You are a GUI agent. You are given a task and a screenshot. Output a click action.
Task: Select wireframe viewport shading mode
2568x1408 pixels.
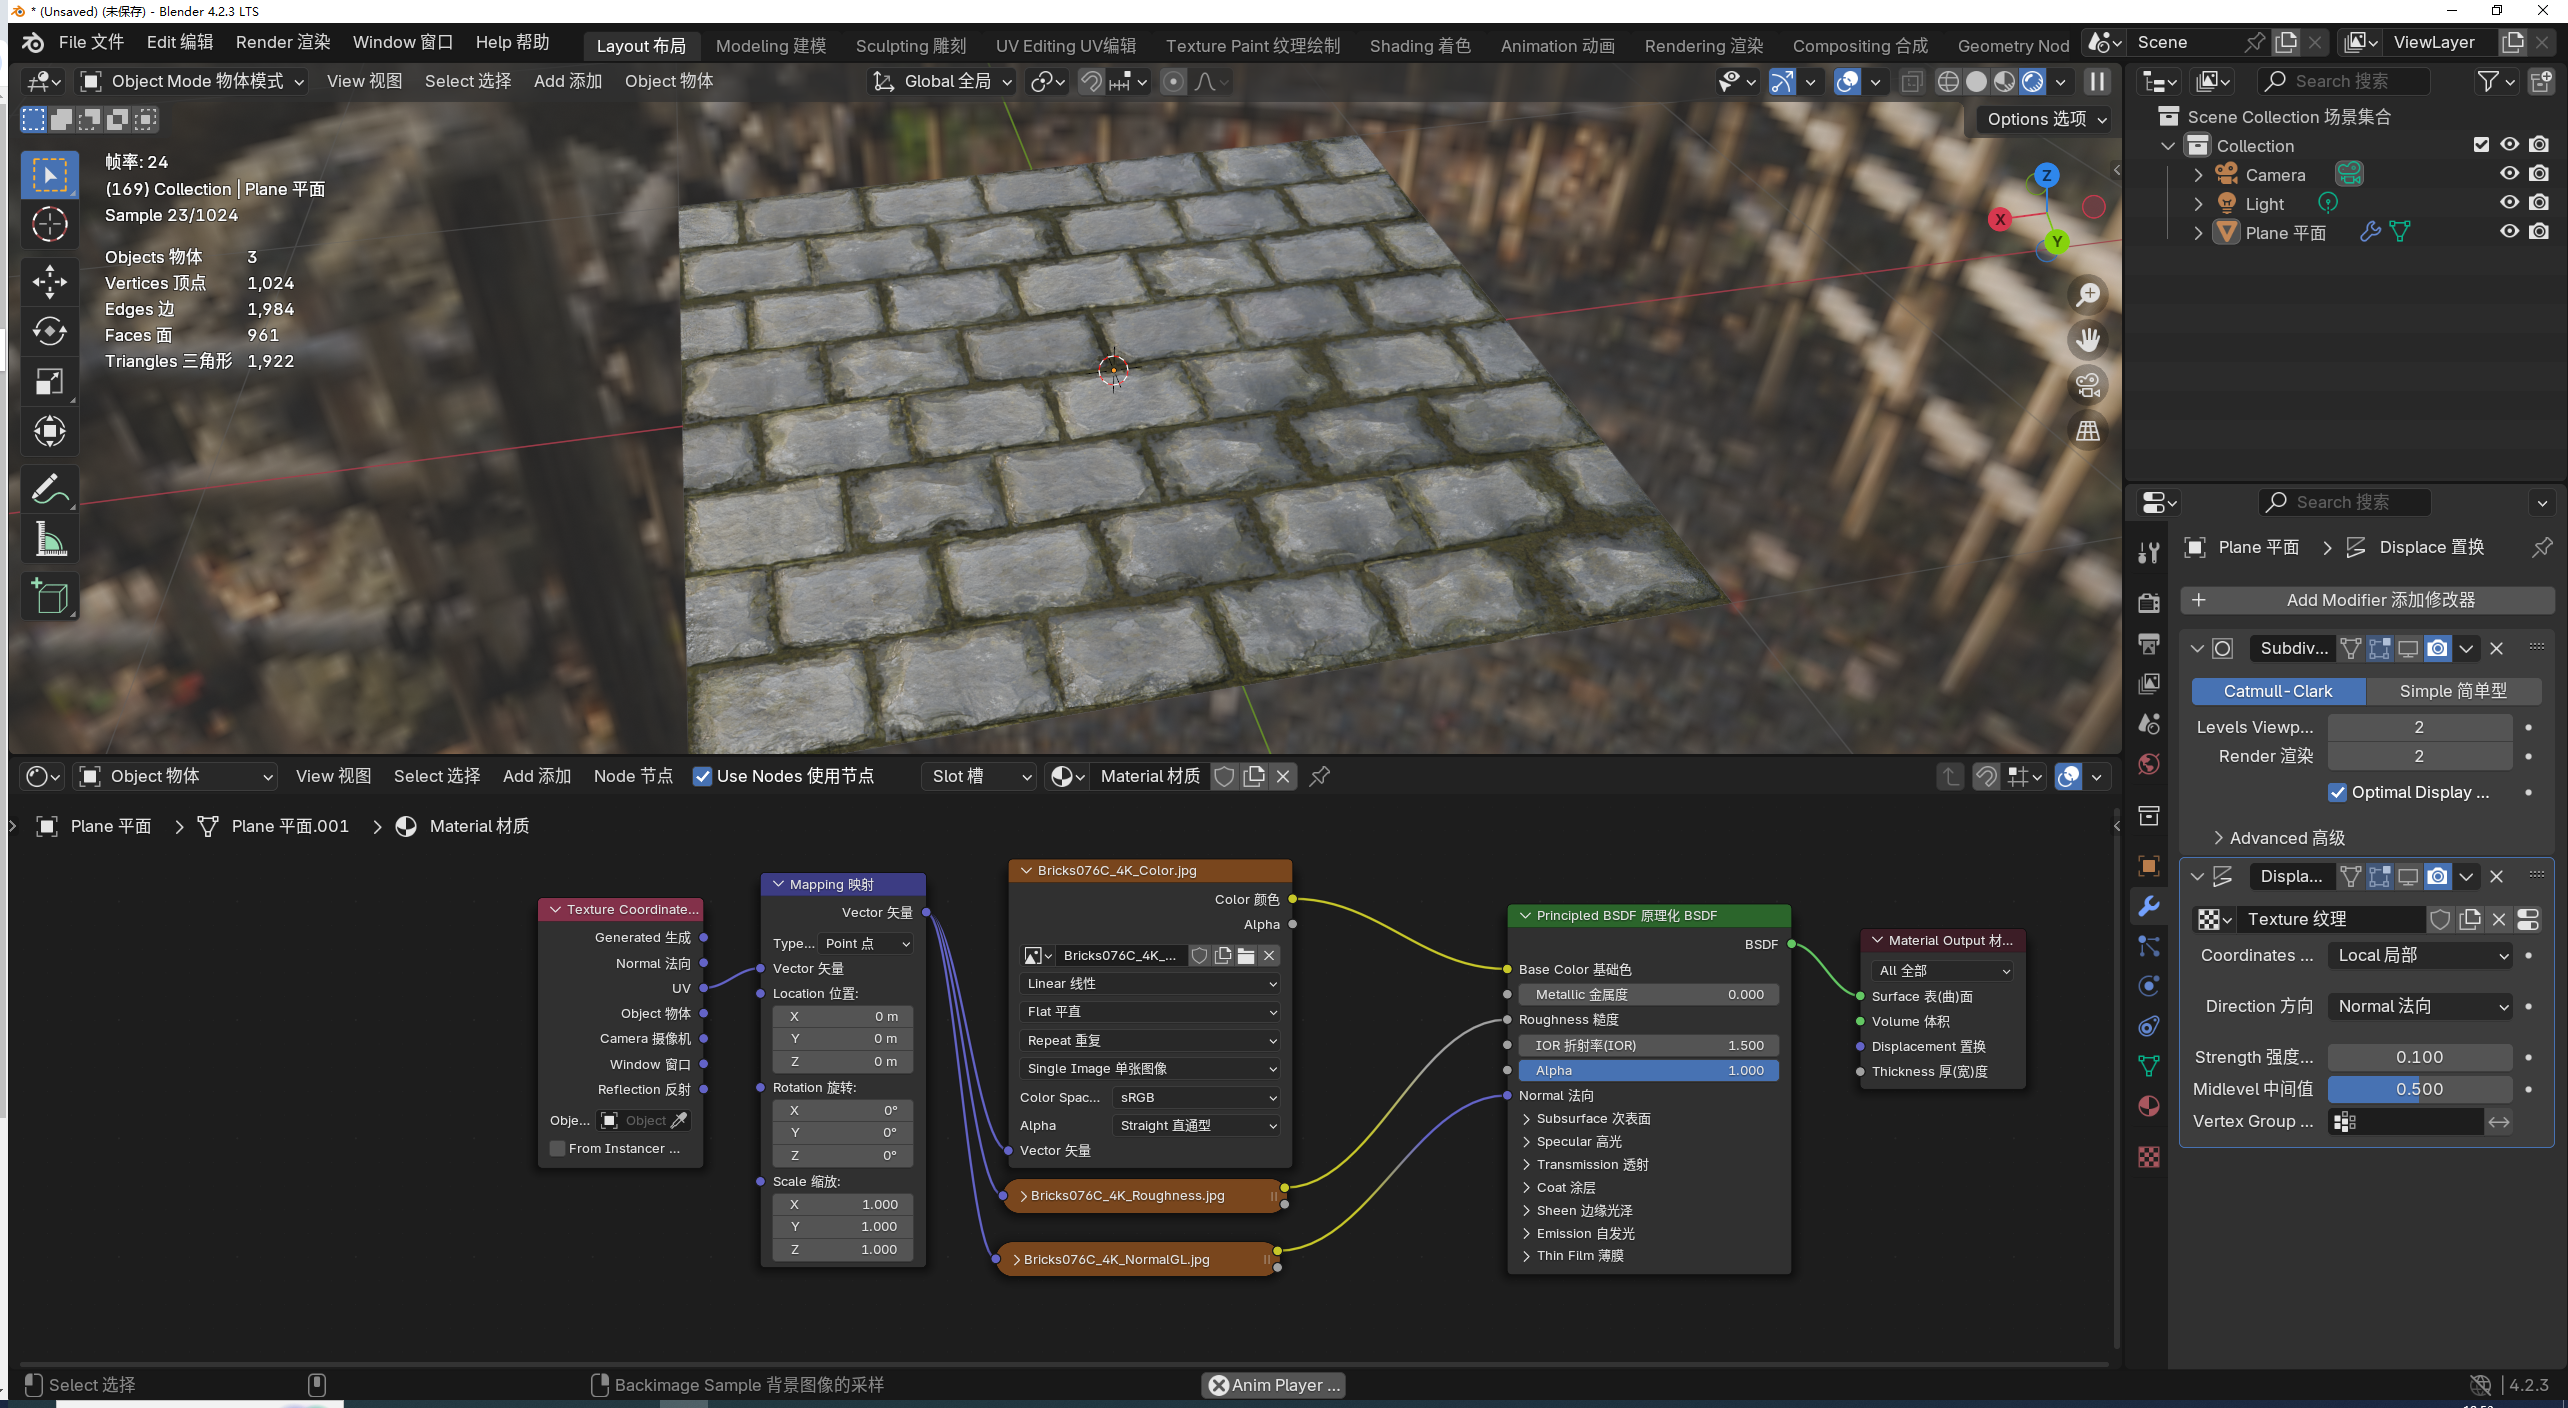coord(1948,81)
